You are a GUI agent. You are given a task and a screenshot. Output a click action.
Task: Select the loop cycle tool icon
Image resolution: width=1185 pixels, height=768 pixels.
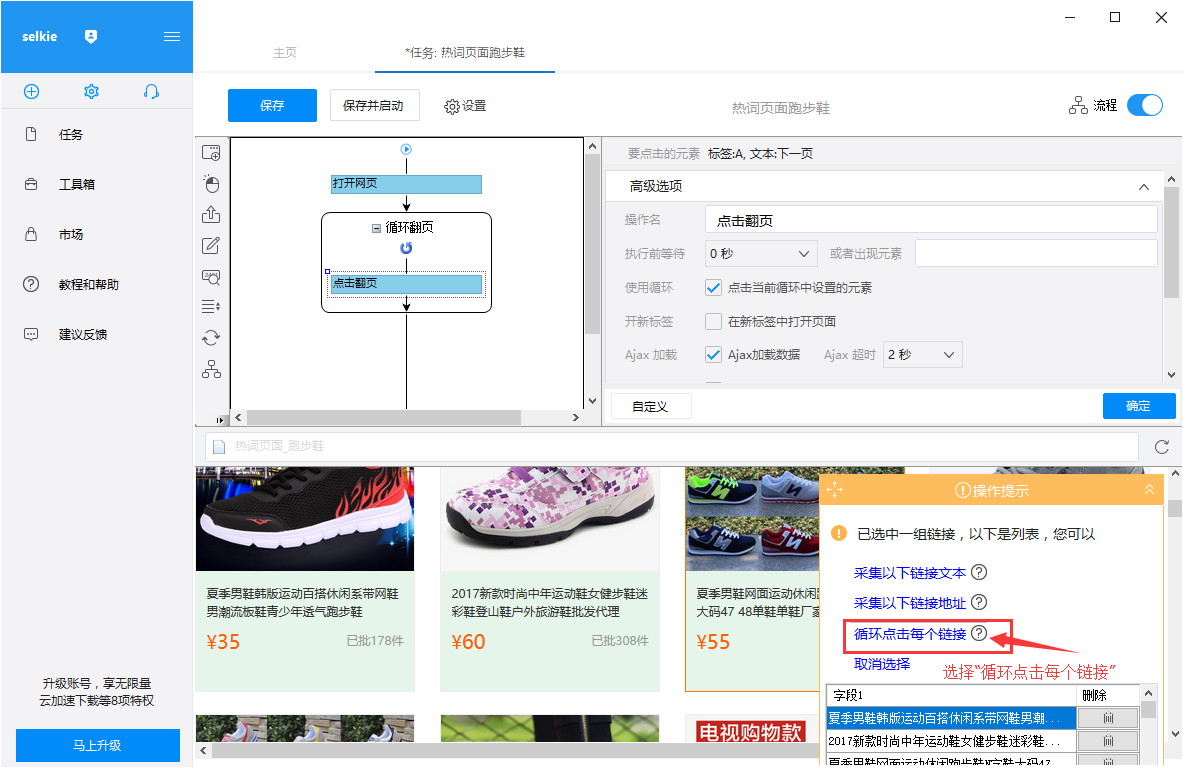211,338
